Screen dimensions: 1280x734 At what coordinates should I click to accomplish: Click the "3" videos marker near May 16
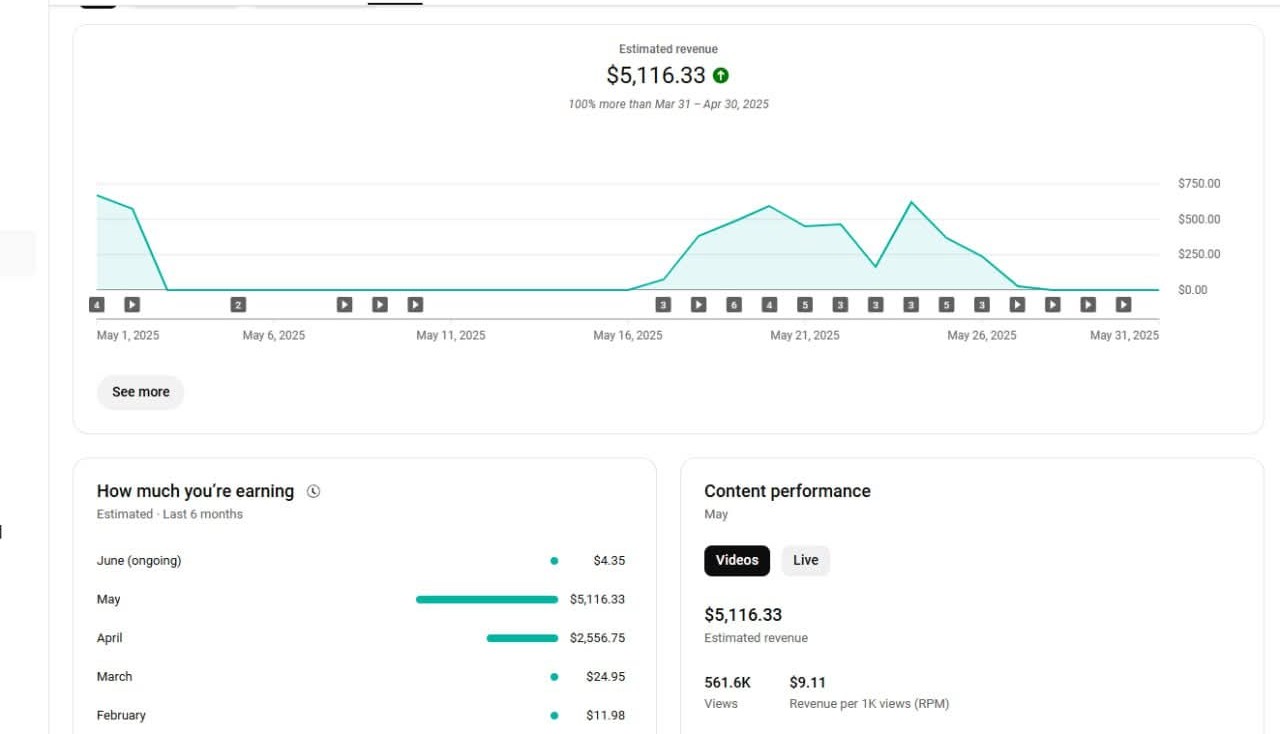pyautogui.click(x=662, y=304)
